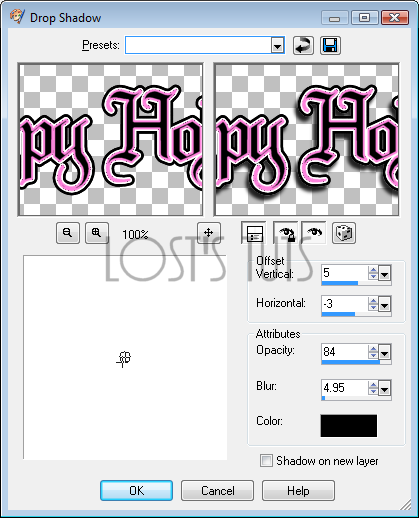Reset settings to default with arrow icon

pyautogui.click(x=303, y=45)
